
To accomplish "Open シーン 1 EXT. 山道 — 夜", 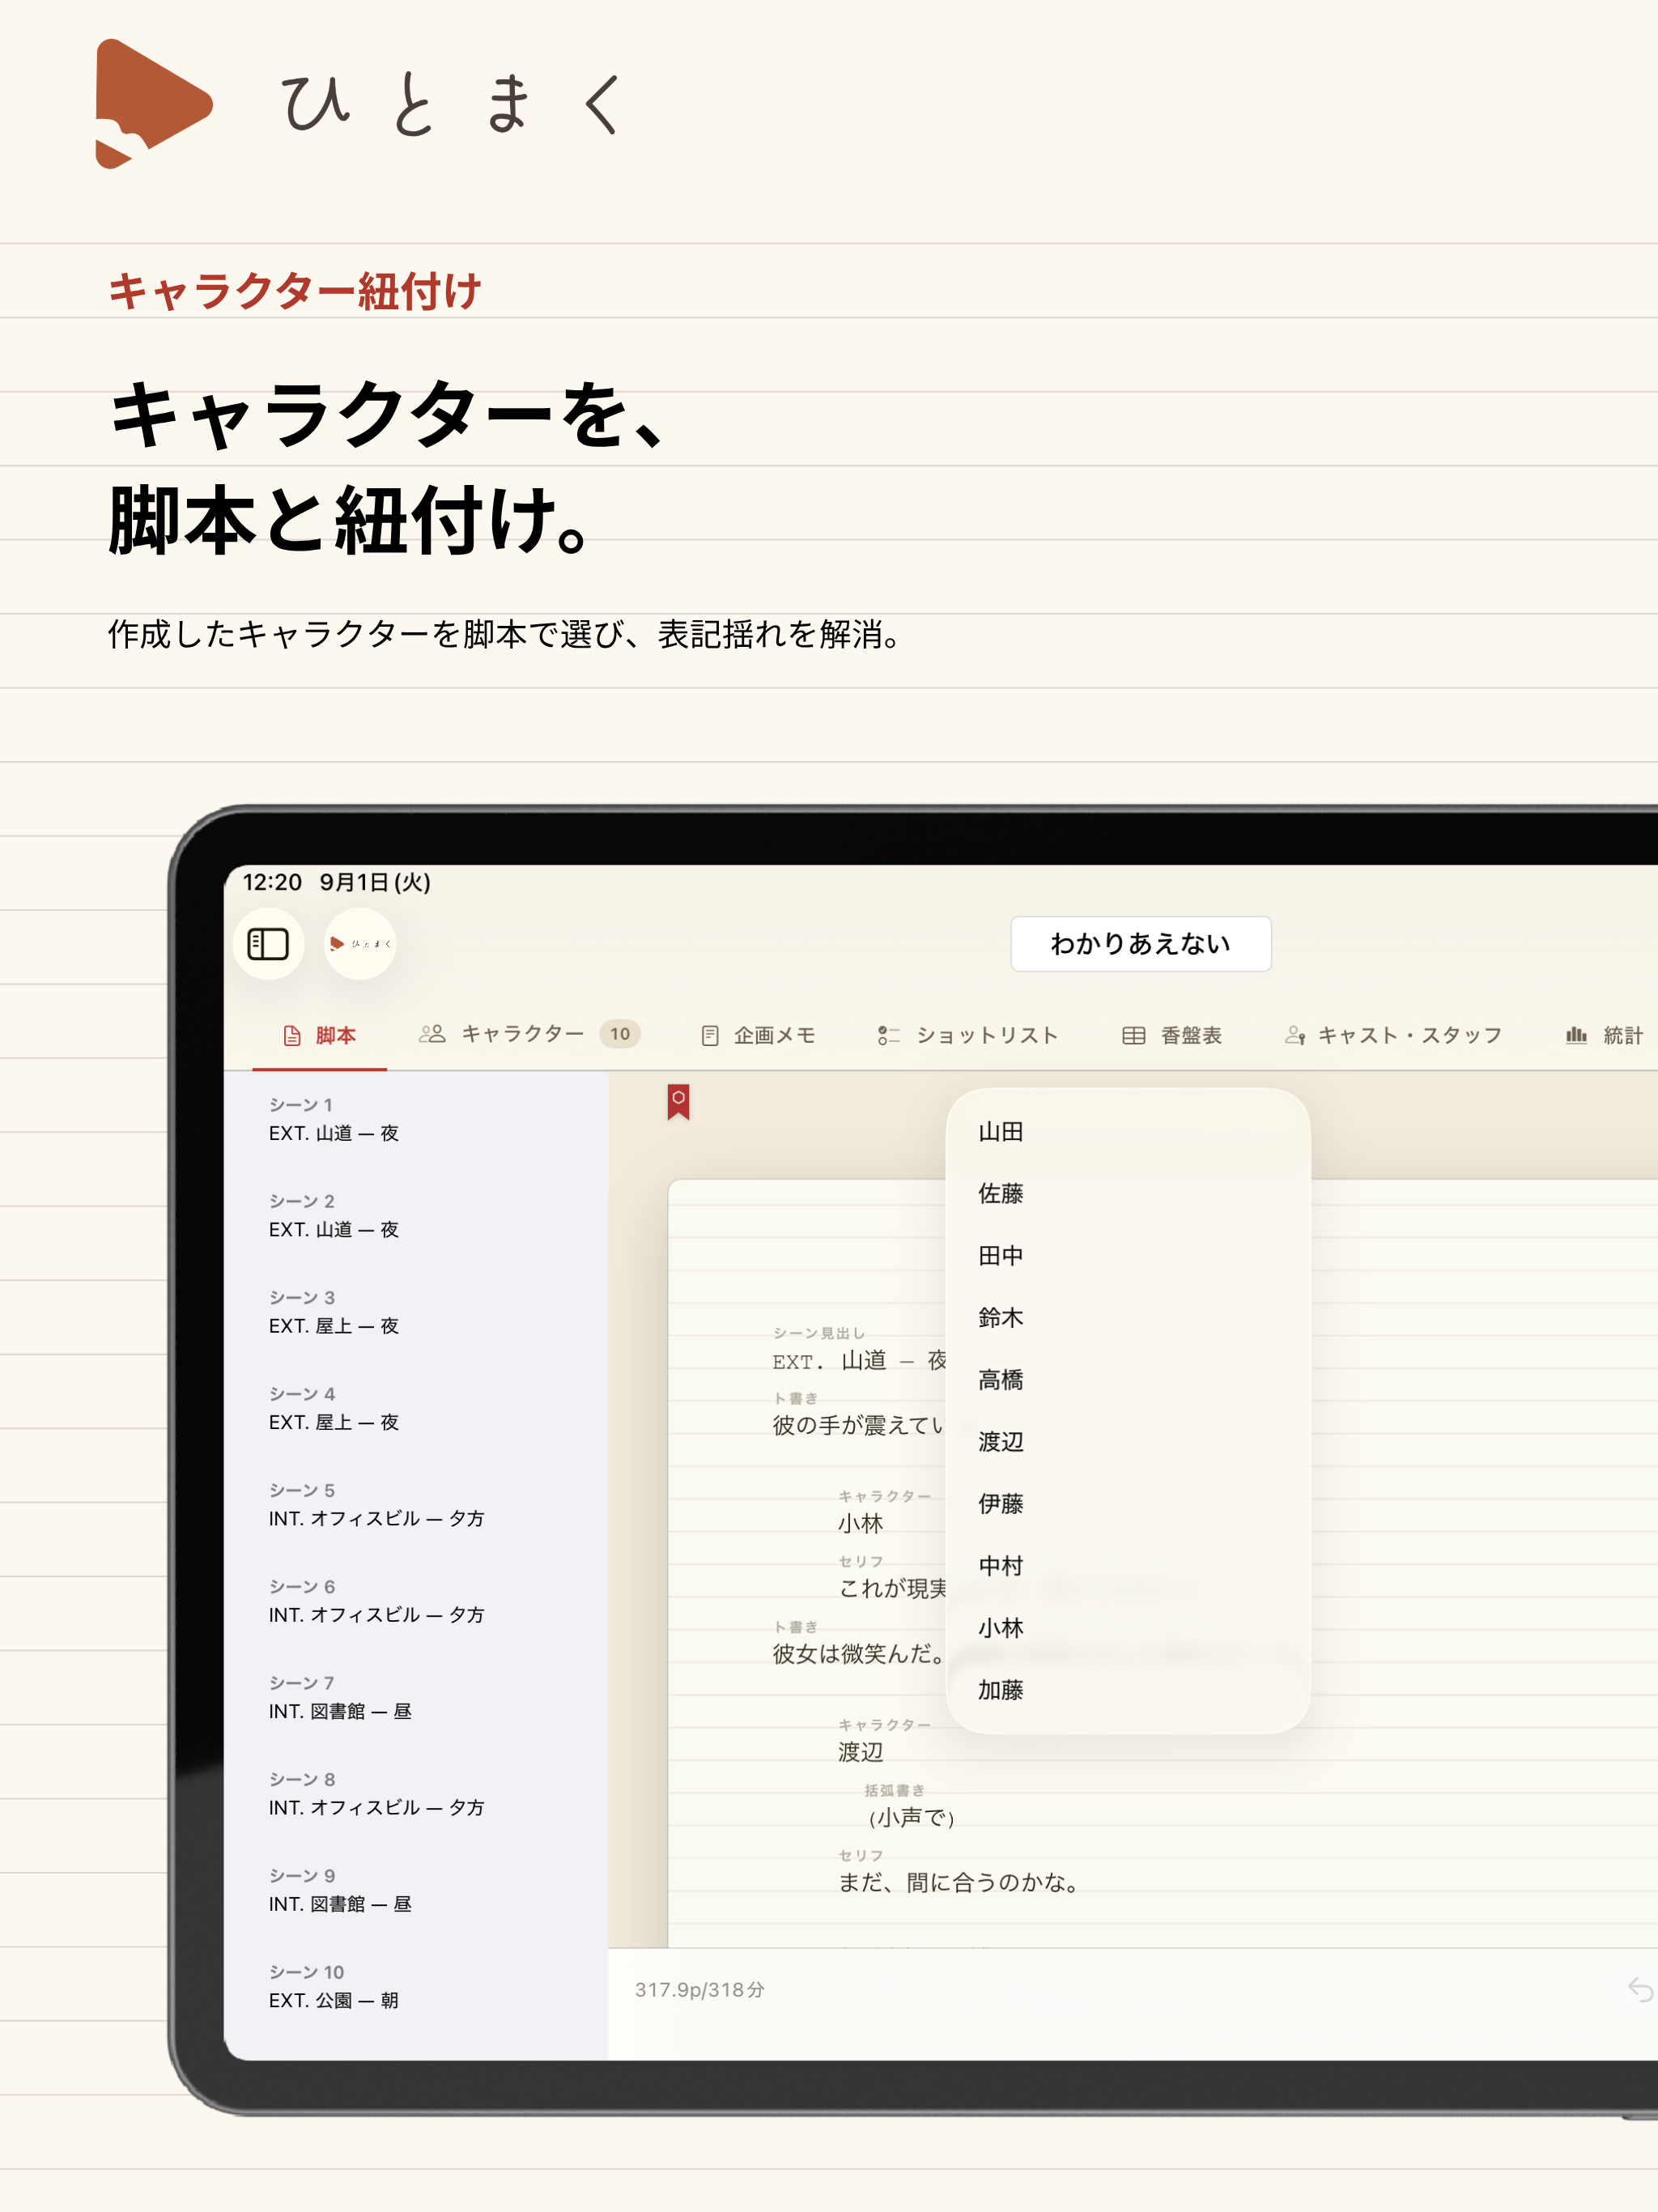I will [x=415, y=1119].
